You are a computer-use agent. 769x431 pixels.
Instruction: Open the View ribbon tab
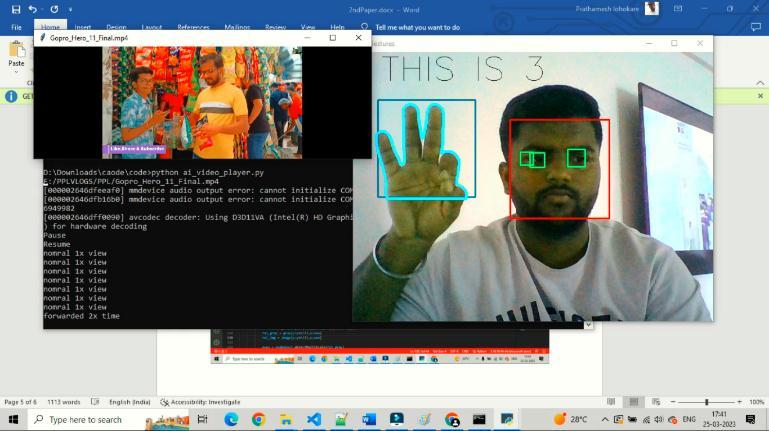(x=308, y=27)
